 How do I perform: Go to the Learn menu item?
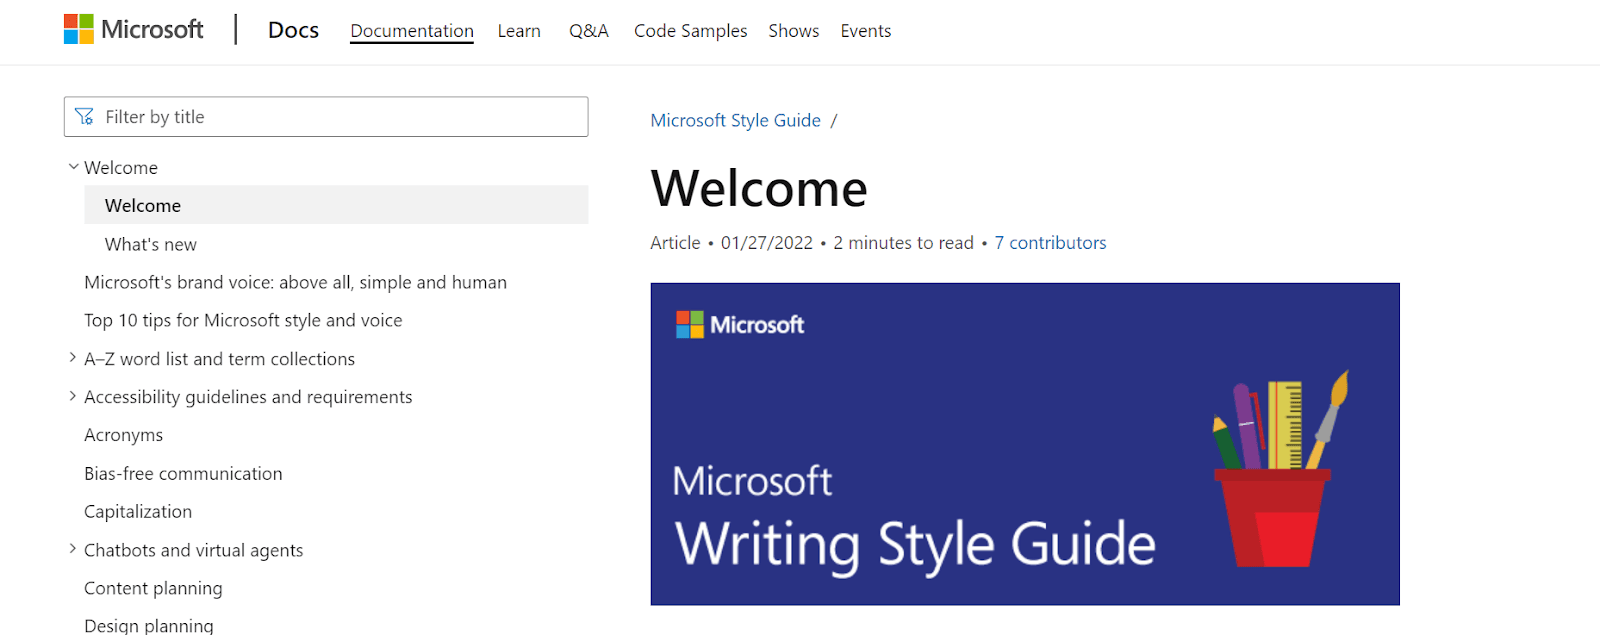[519, 31]
